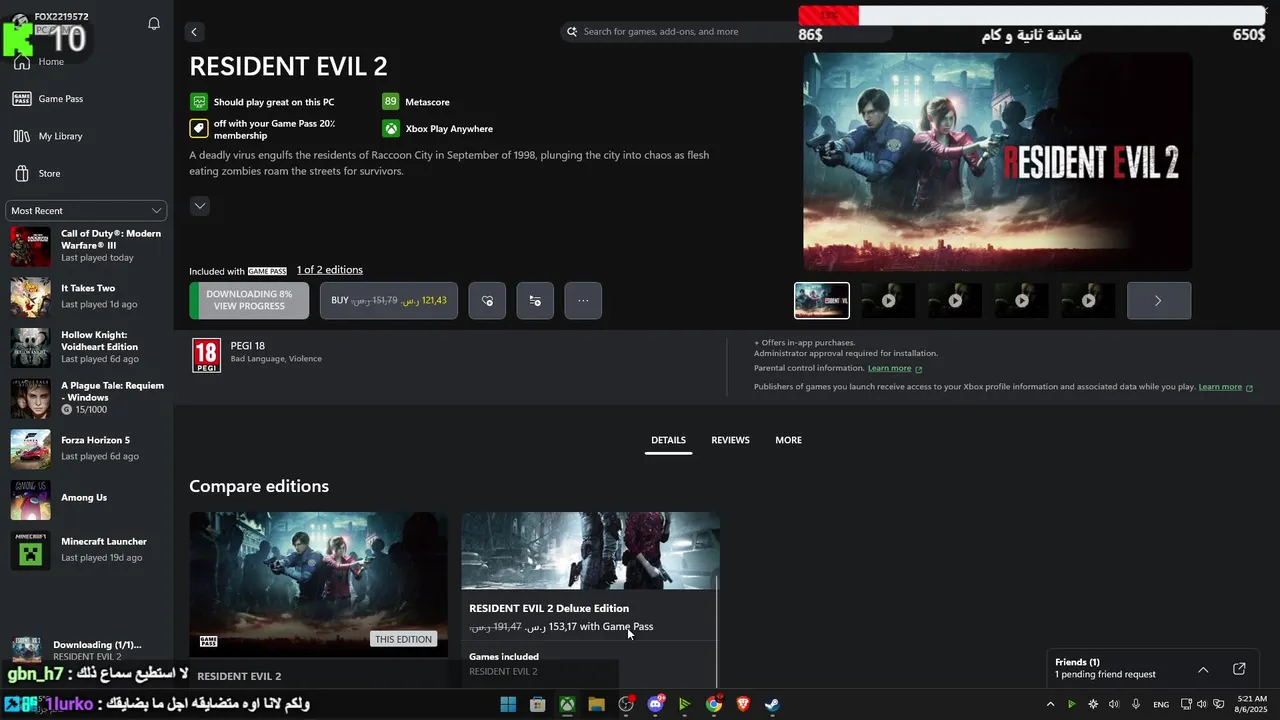The width and height of the screenshot is (1280, 720).
Task: Switch ENG input language indicator
Action: [x=1161, y=704]
